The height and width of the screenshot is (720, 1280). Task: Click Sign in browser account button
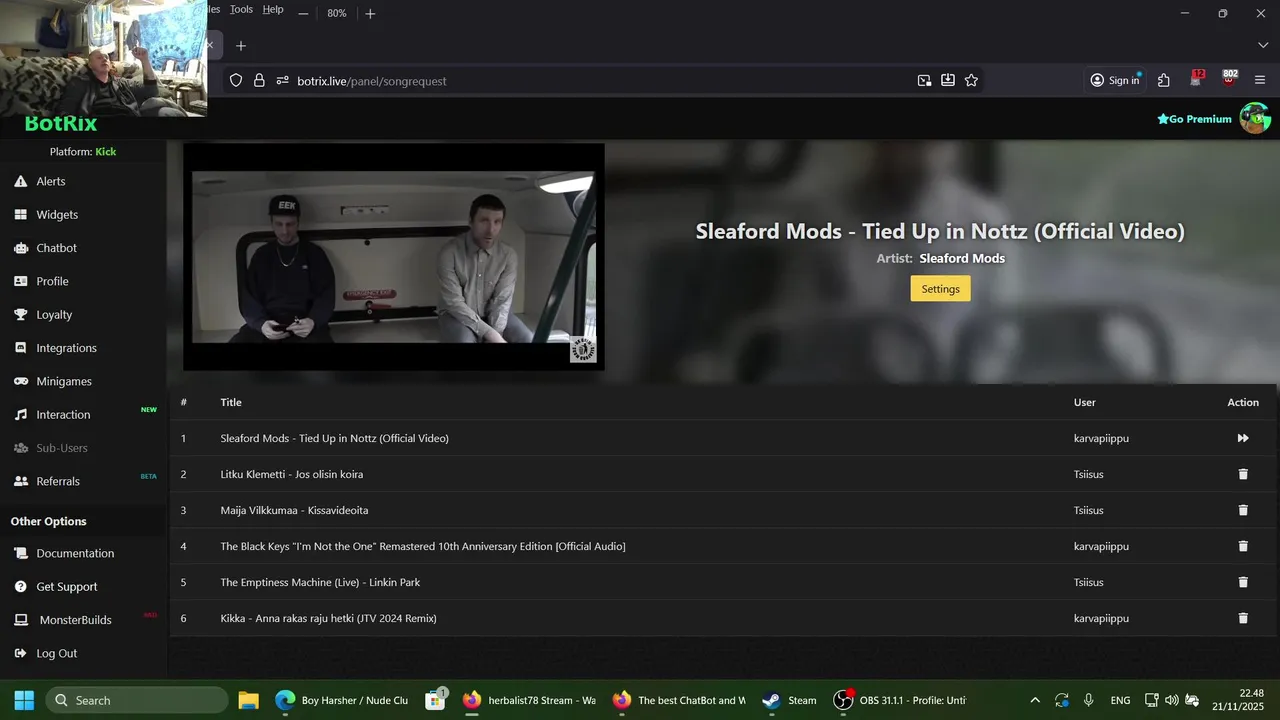click(1115, 80)
